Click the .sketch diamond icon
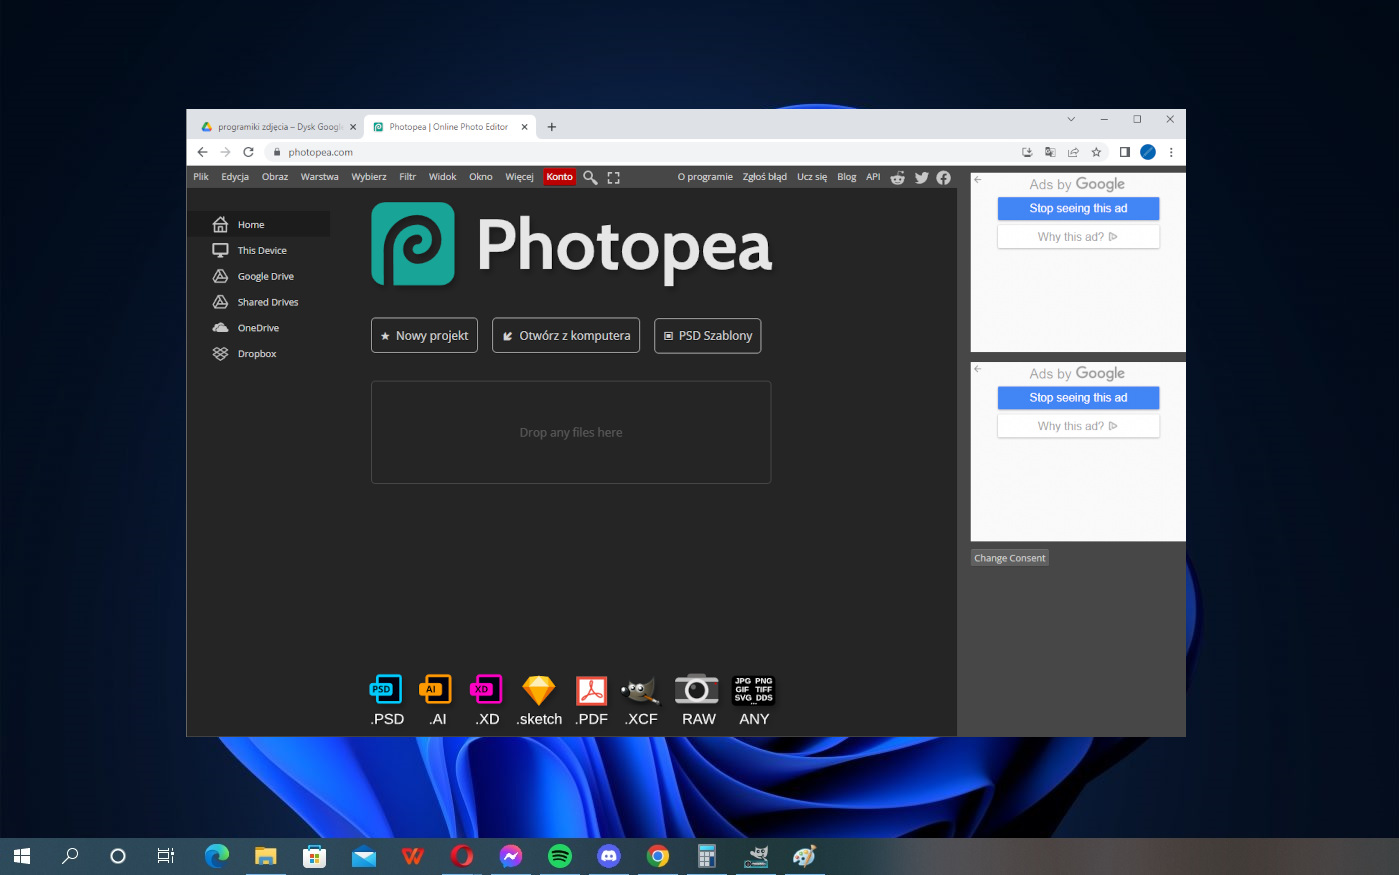Image resolution: width=1399 pixels, height=875 pixels. coord(539,690)
